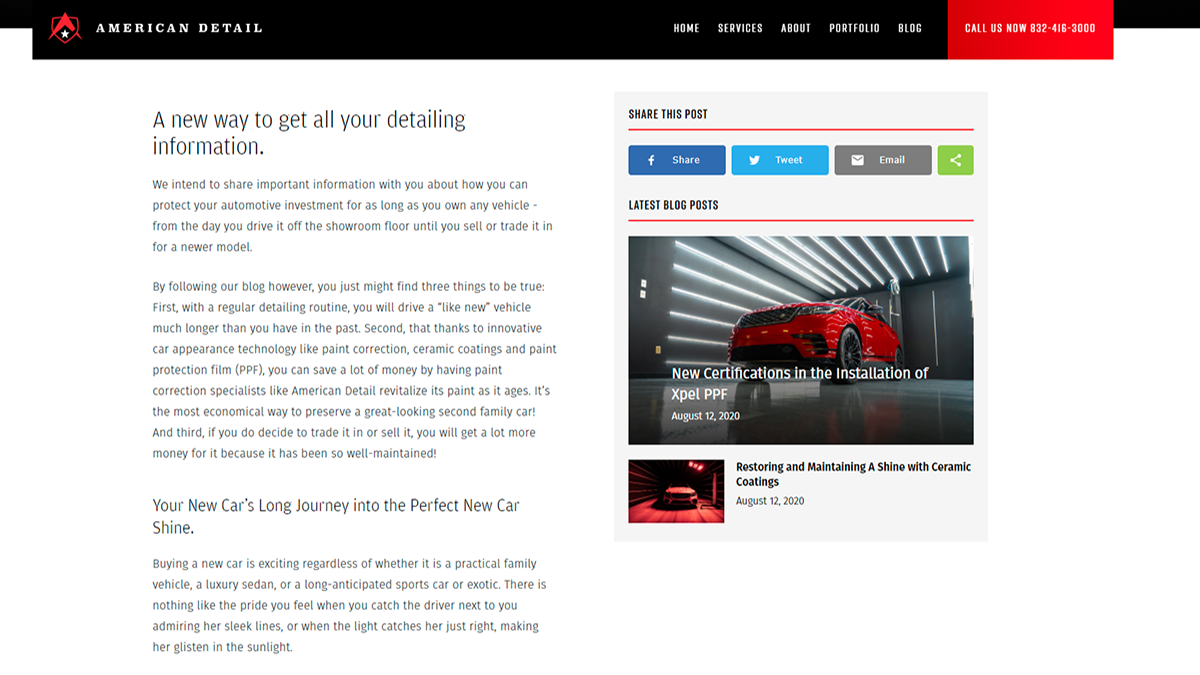Open Restoring and Maintaining A Shine post link
Screen dimensions: 1200x675
point(853,474)
